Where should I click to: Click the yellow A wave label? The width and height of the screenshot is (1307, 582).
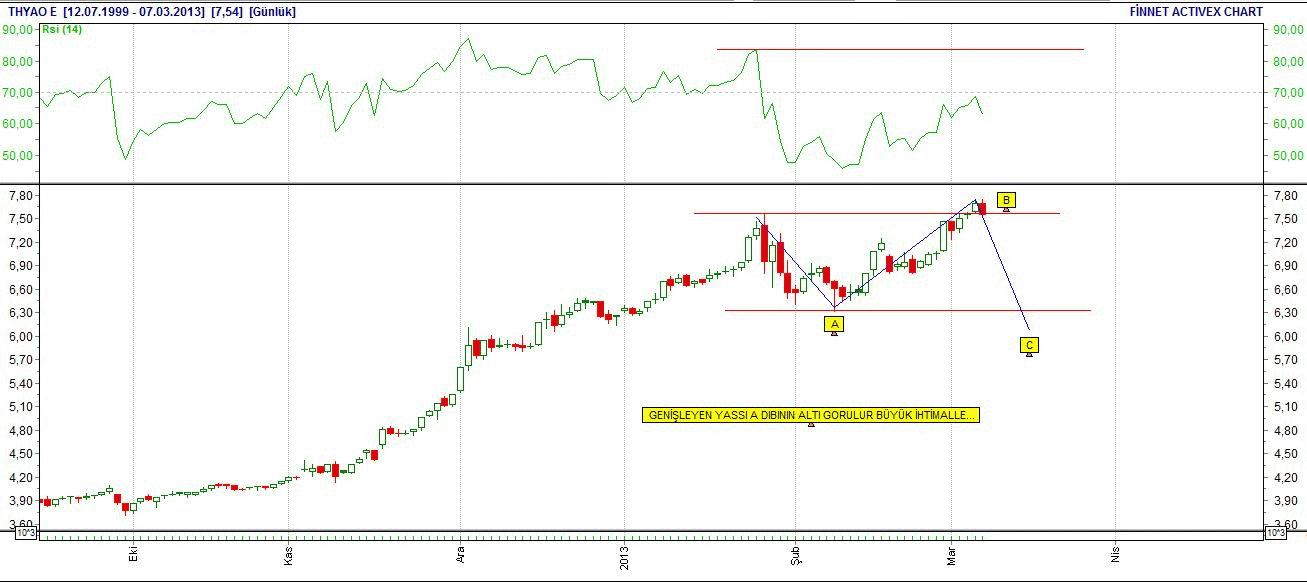pos(834,323)
